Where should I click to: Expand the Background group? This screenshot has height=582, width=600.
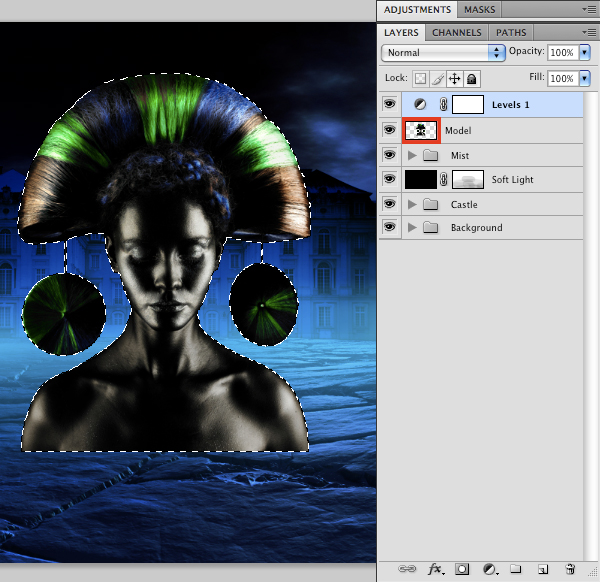pos(412,228)
